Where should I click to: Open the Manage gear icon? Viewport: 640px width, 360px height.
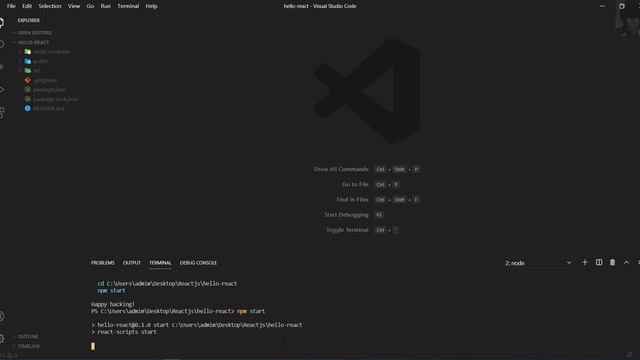(x=2, y=338)
